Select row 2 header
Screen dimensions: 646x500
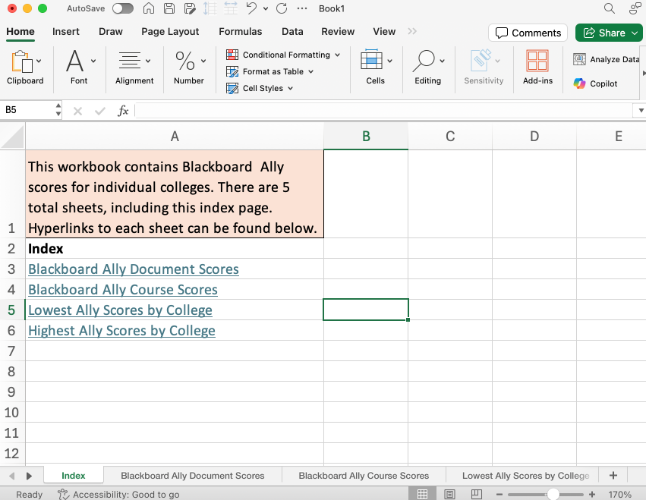(12, 249)
